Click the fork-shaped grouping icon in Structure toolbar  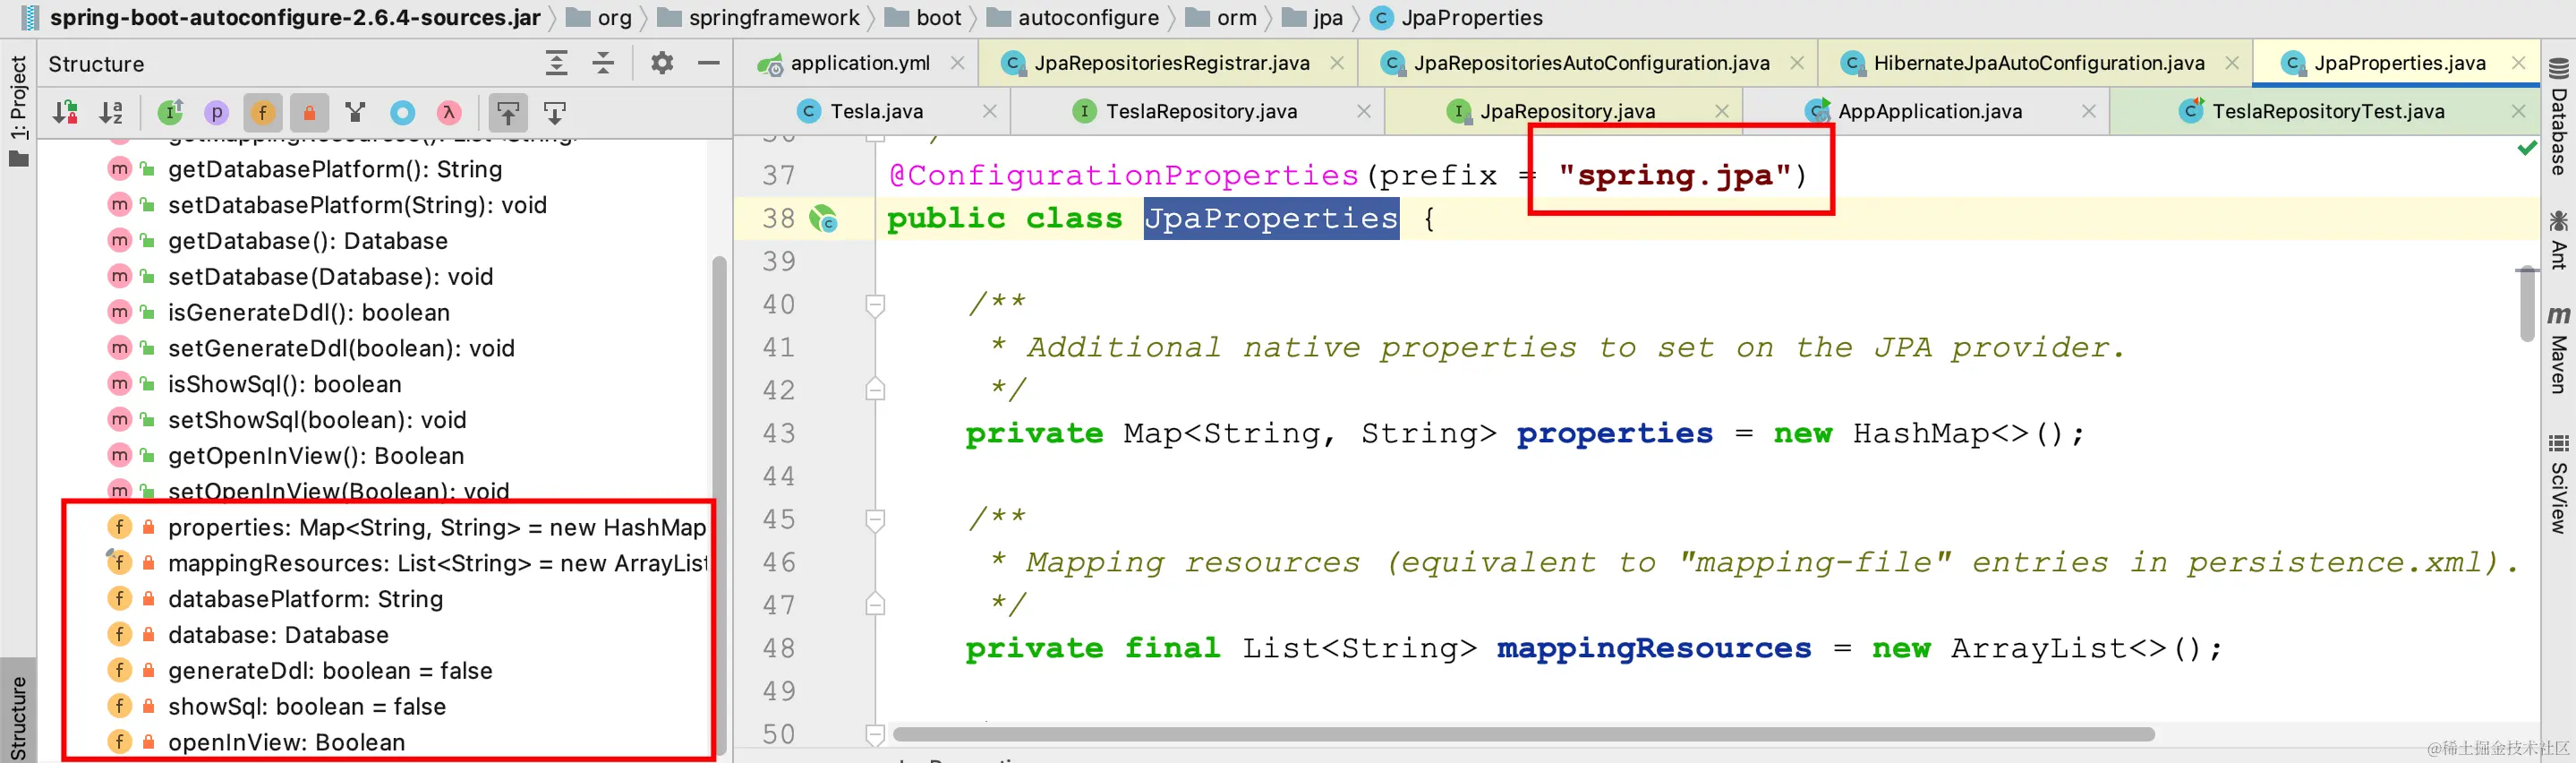point(355,113)
